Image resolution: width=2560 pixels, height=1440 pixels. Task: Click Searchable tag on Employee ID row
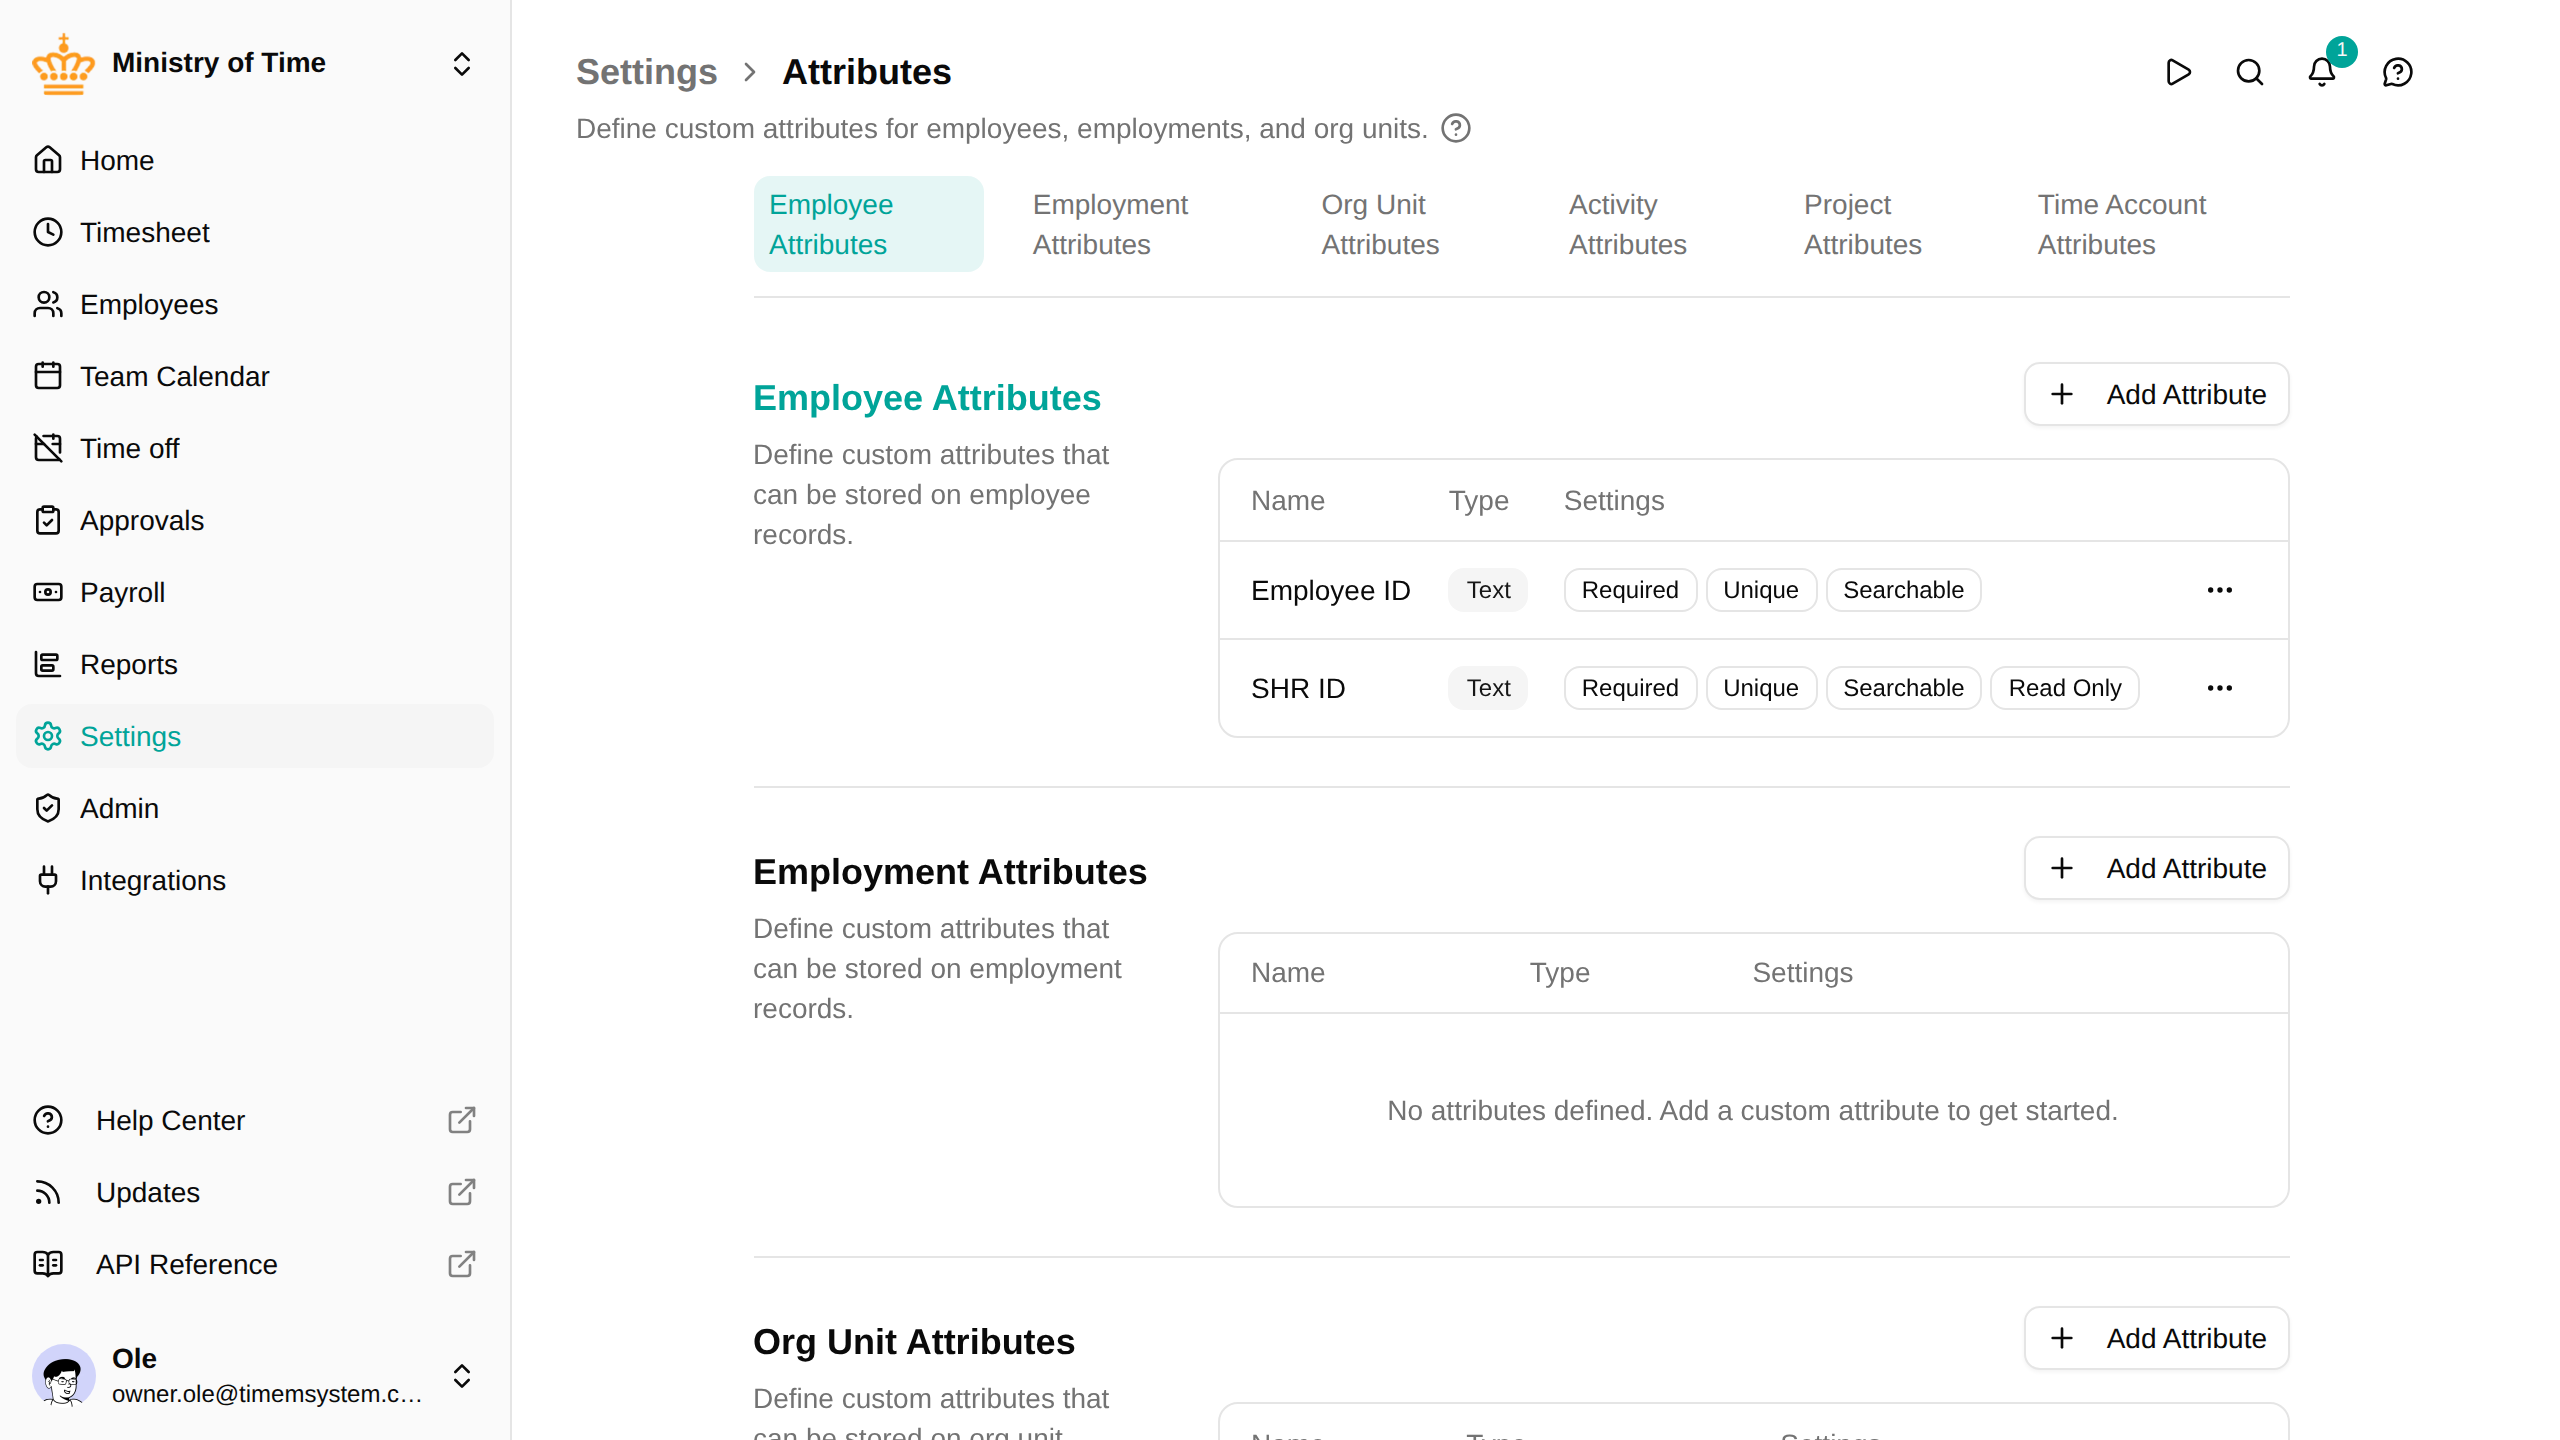[x=1903, y=590]
